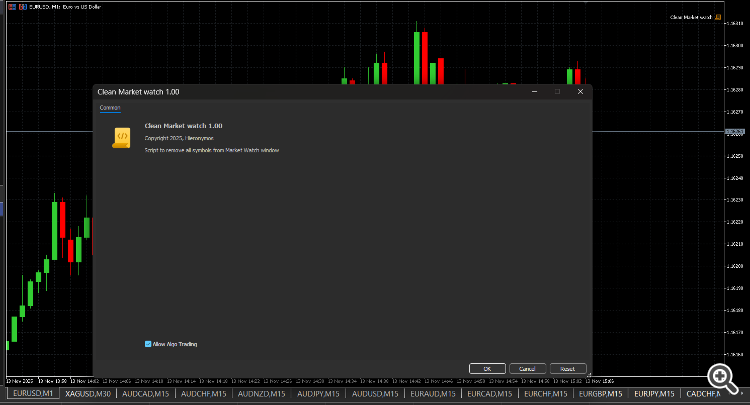Select the AUDUSD,M15 chart tab
The width and height of the screenshot is (750, 405).
coord(375,394)
